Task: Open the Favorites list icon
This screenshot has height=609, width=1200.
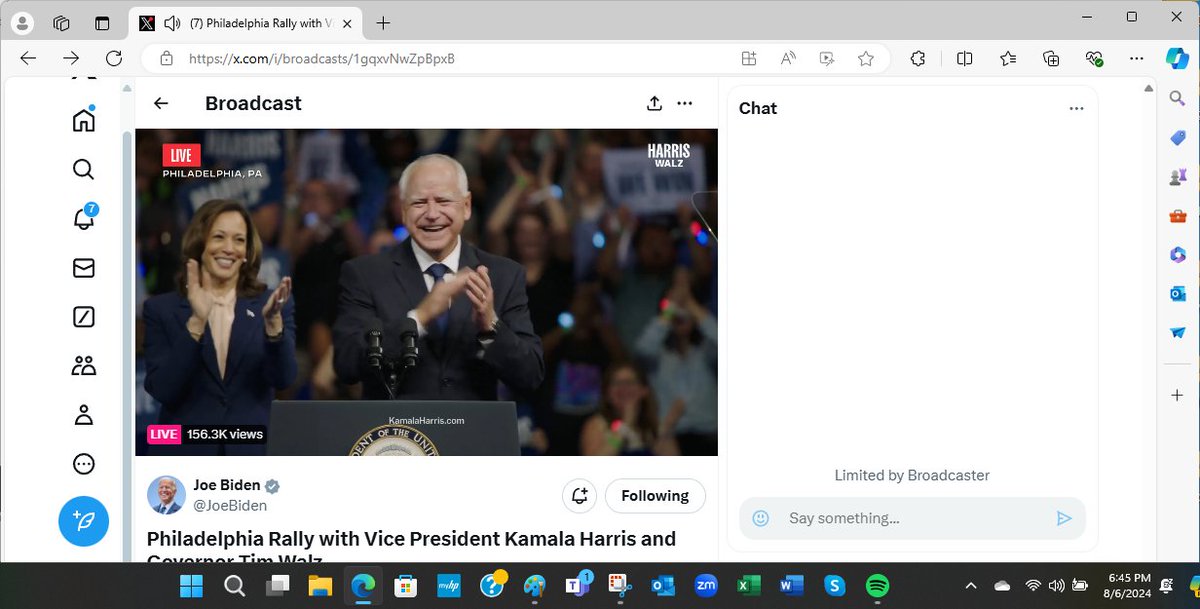Action: pyautogui.click(x=1008, y=59)
